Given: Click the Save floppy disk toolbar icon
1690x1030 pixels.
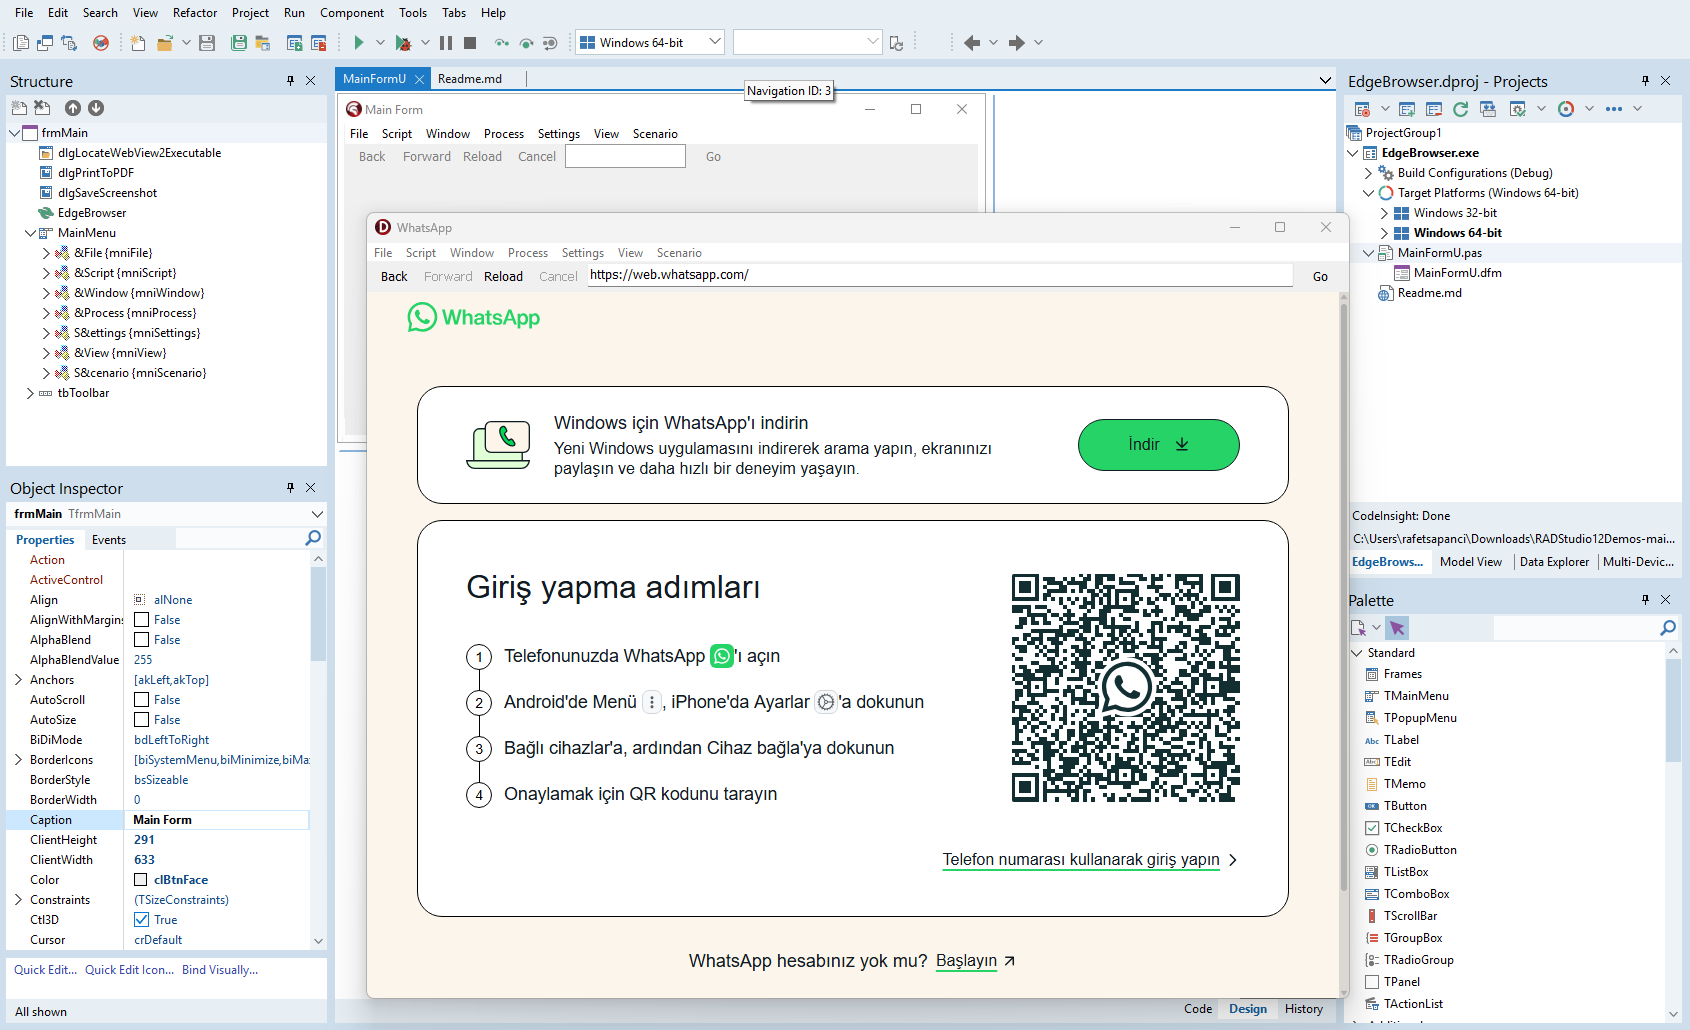Looking at the screenshot, I should click(207, 43).
